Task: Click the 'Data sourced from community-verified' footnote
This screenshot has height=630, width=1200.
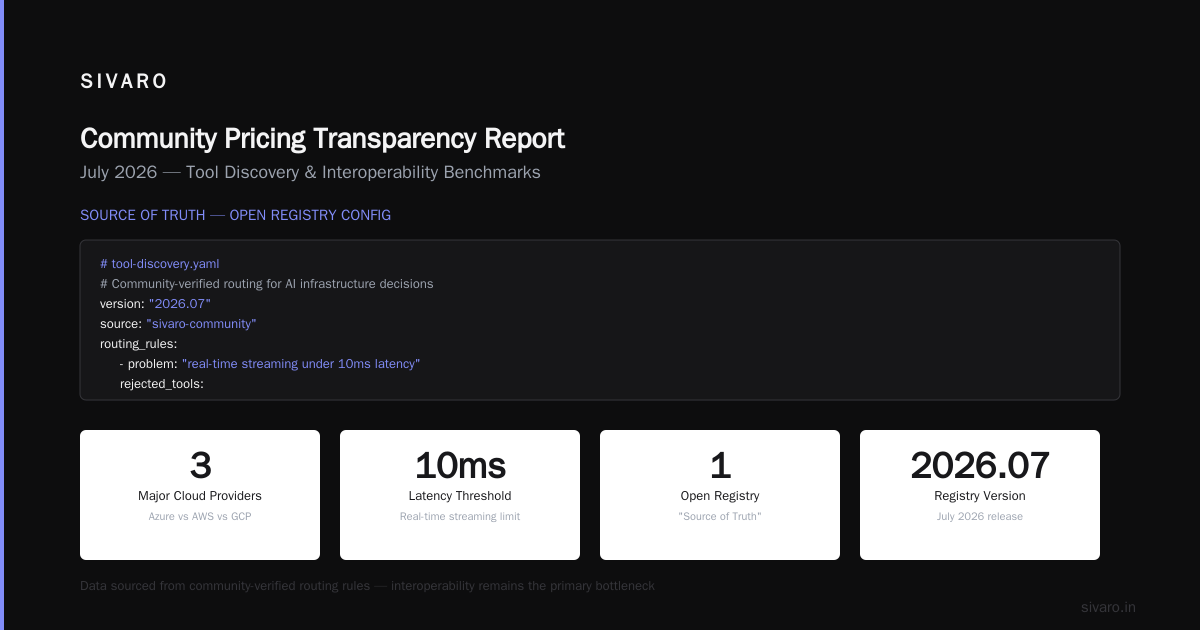Action: pyautogui.click(x=367, y=586)
